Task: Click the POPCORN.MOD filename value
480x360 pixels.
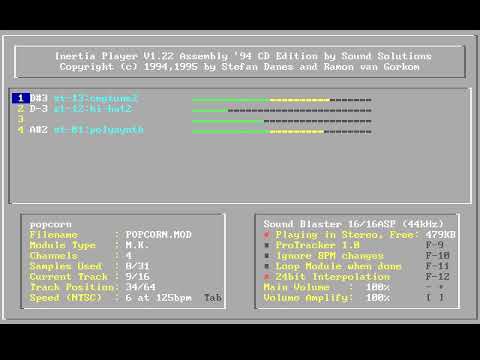Action: coord(159,235)
